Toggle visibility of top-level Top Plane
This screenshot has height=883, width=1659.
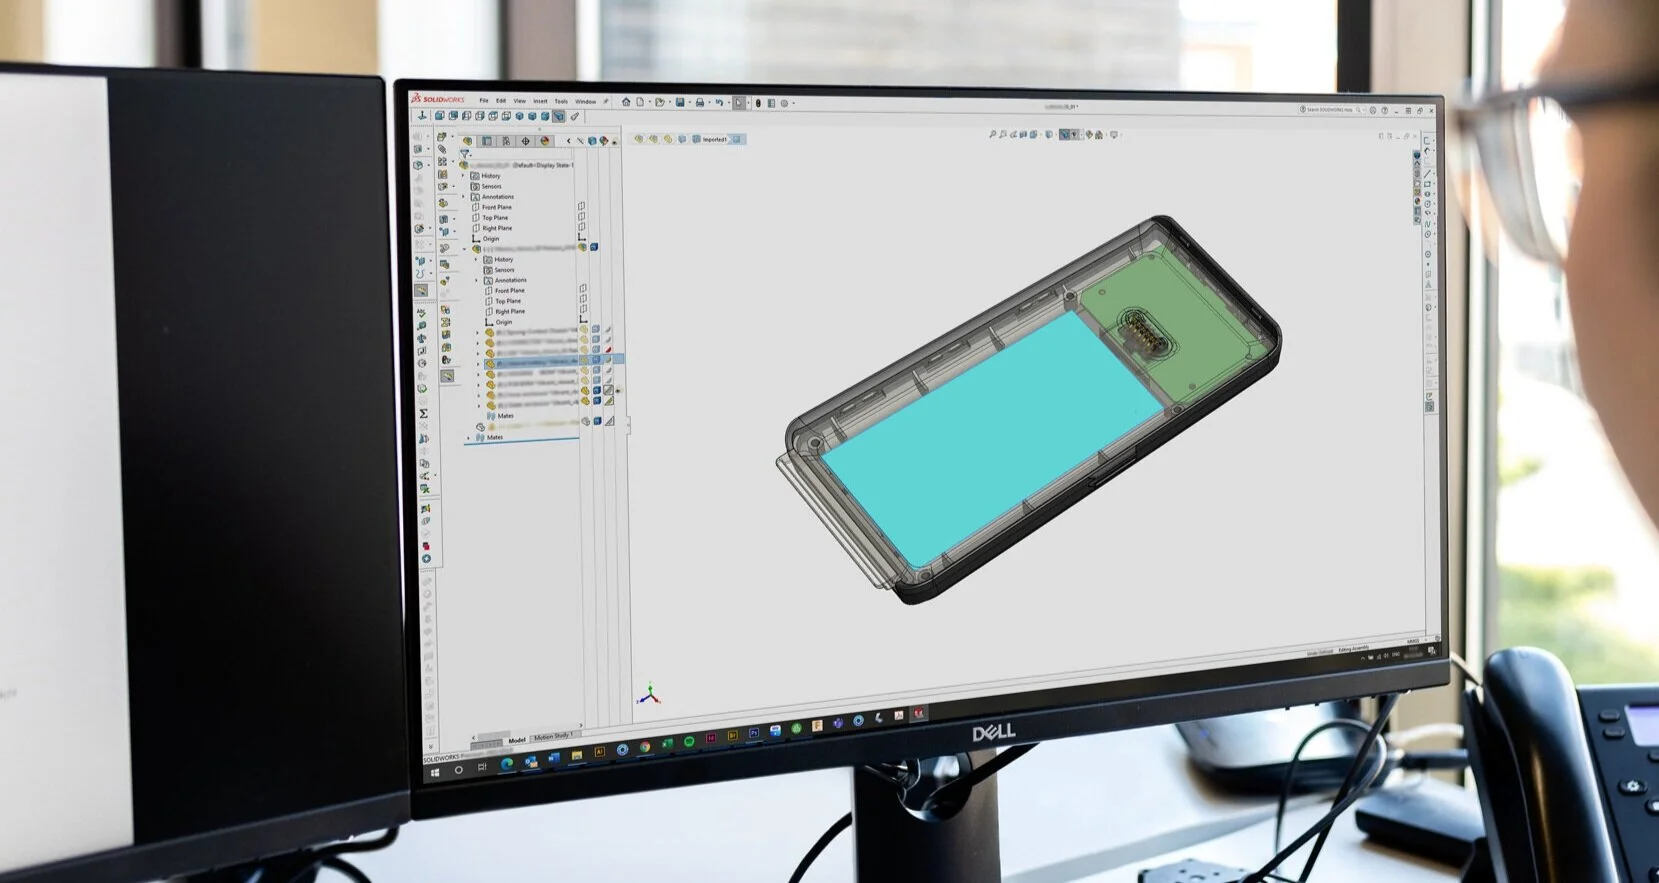(x=582, y=216)
